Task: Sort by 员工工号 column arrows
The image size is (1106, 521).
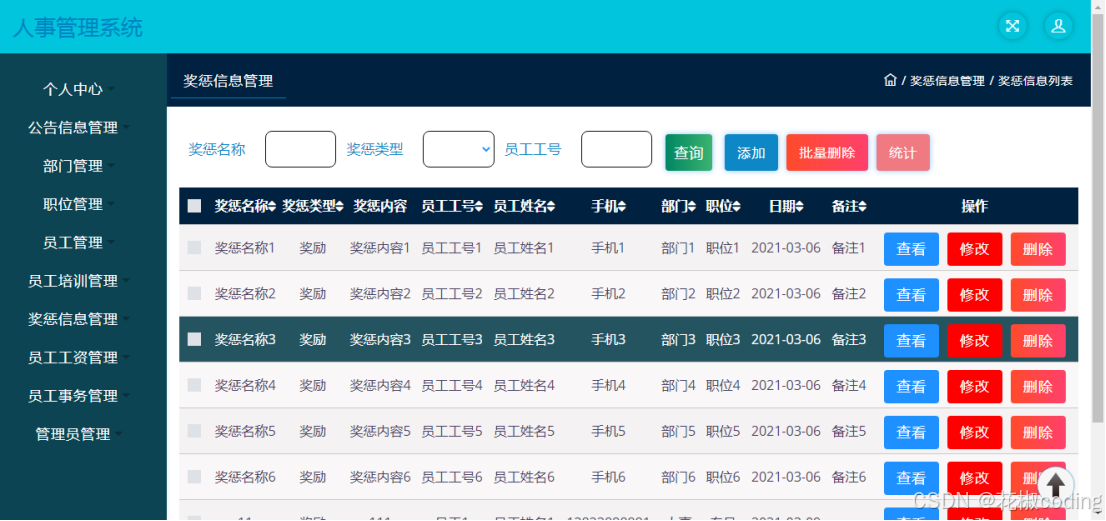Action: (x=479, y=207)
